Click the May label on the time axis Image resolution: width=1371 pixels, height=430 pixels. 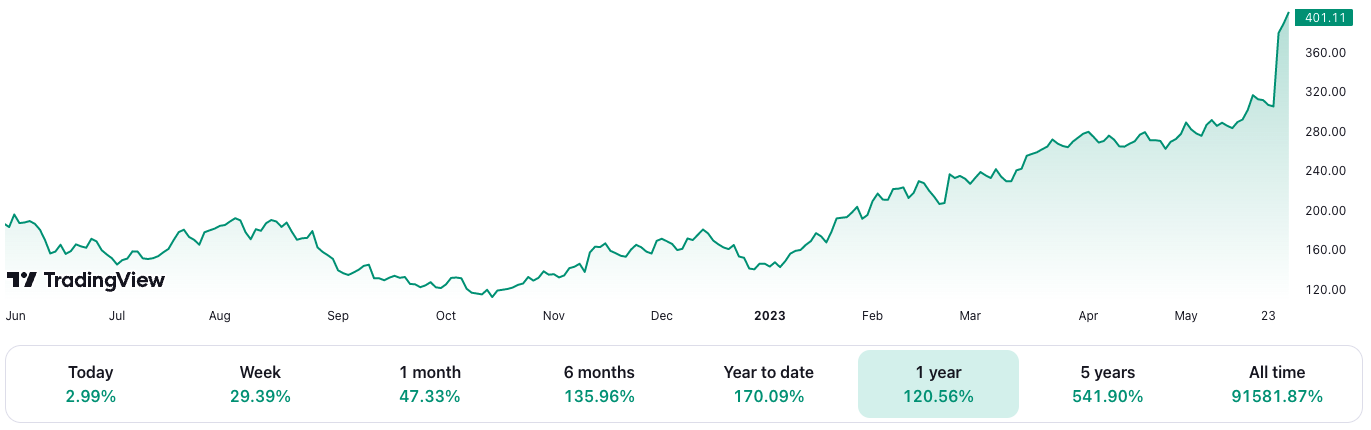(1186, 316)
